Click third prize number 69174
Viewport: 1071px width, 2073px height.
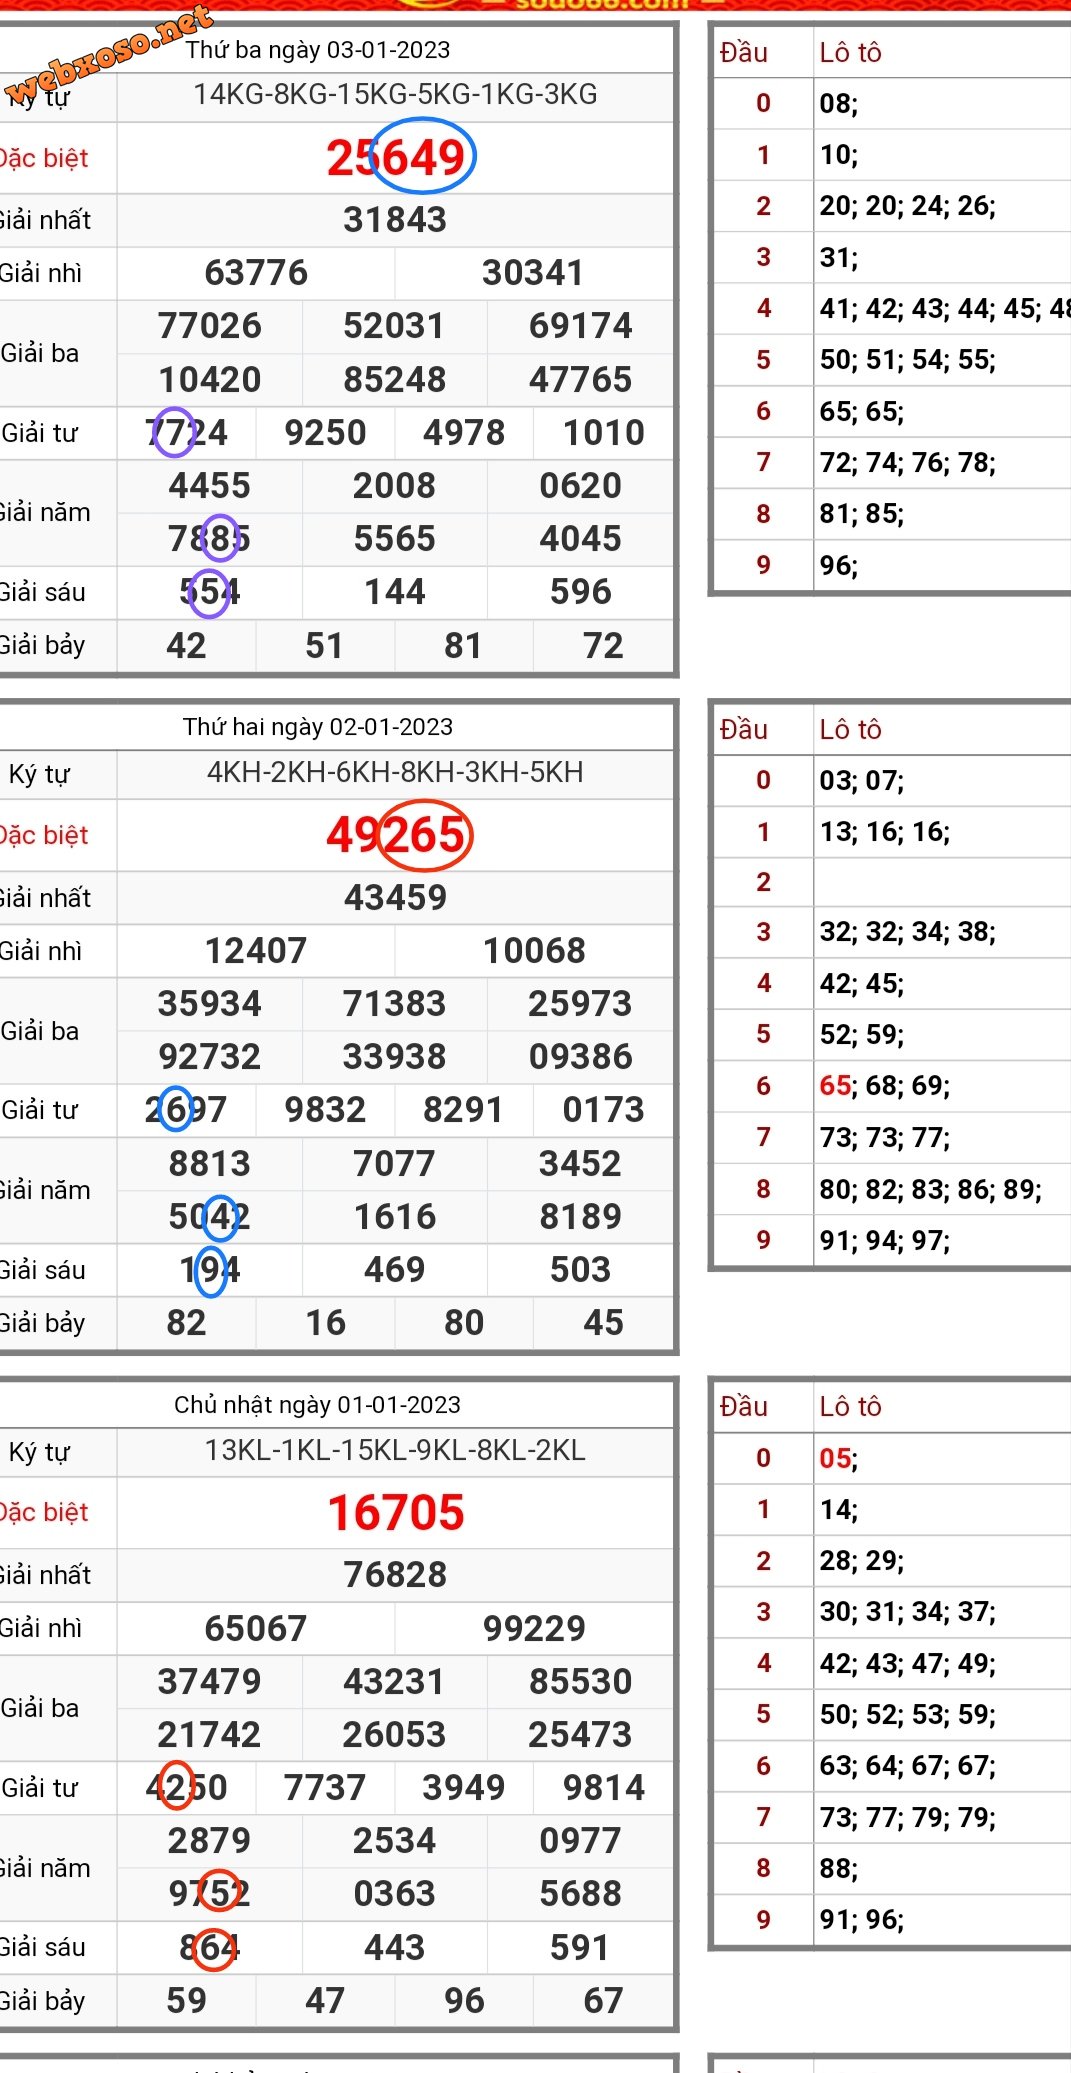coord(581,326)
